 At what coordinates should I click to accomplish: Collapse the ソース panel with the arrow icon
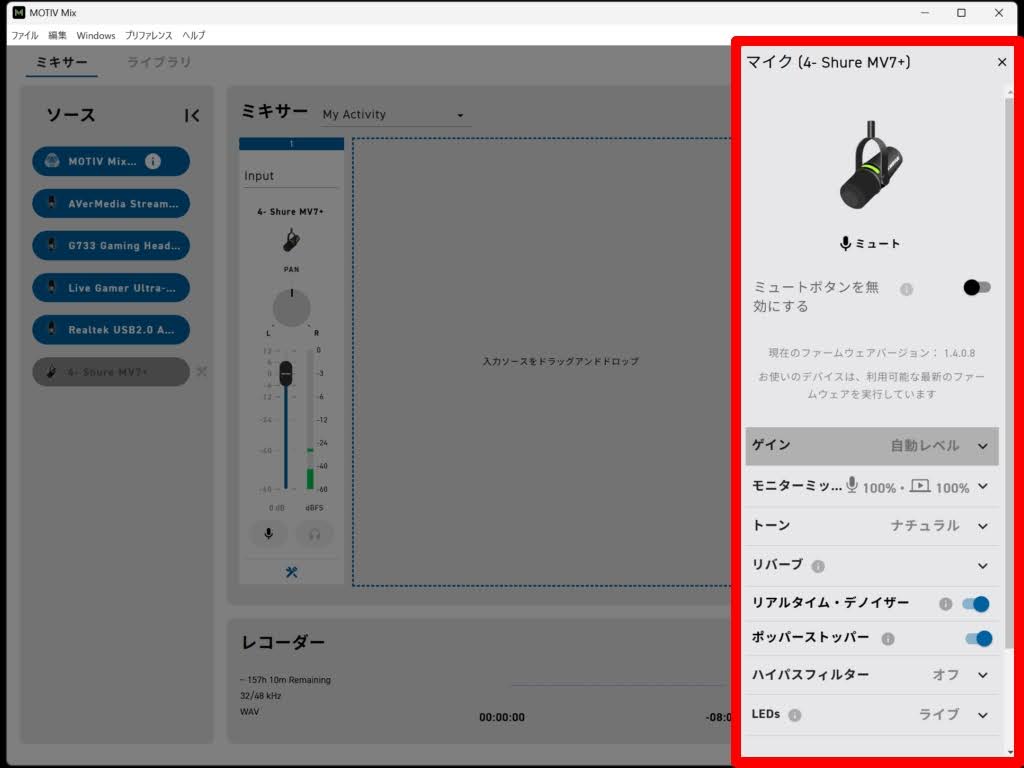tap(192, 116)
